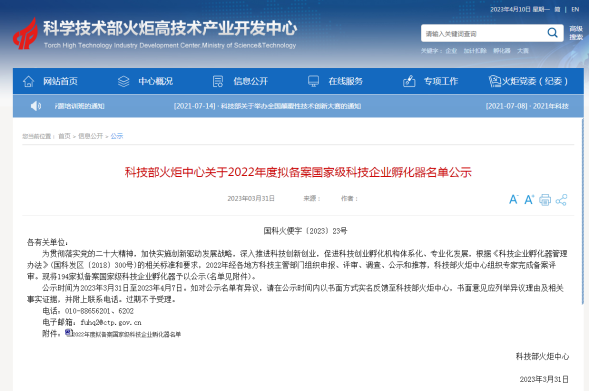The height and width of the screenshot is (392, 590).
Task: Click the 大赛 keyword link
Action: (523, 51)
